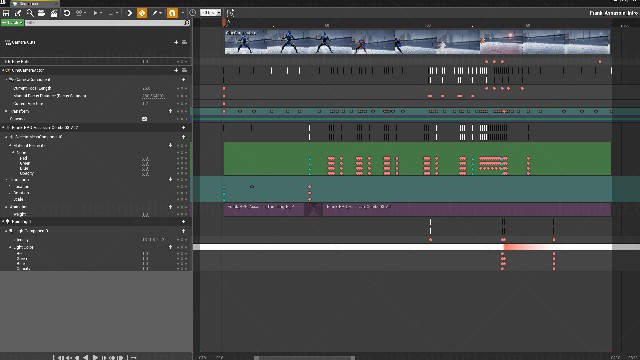
Task: Open the general options dropdown in toolbar
Action: (80, 13)
